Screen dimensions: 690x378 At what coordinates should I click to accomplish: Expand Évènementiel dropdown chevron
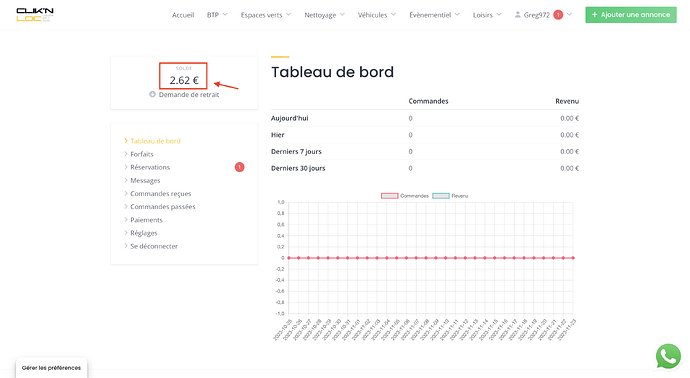[457, 15]
